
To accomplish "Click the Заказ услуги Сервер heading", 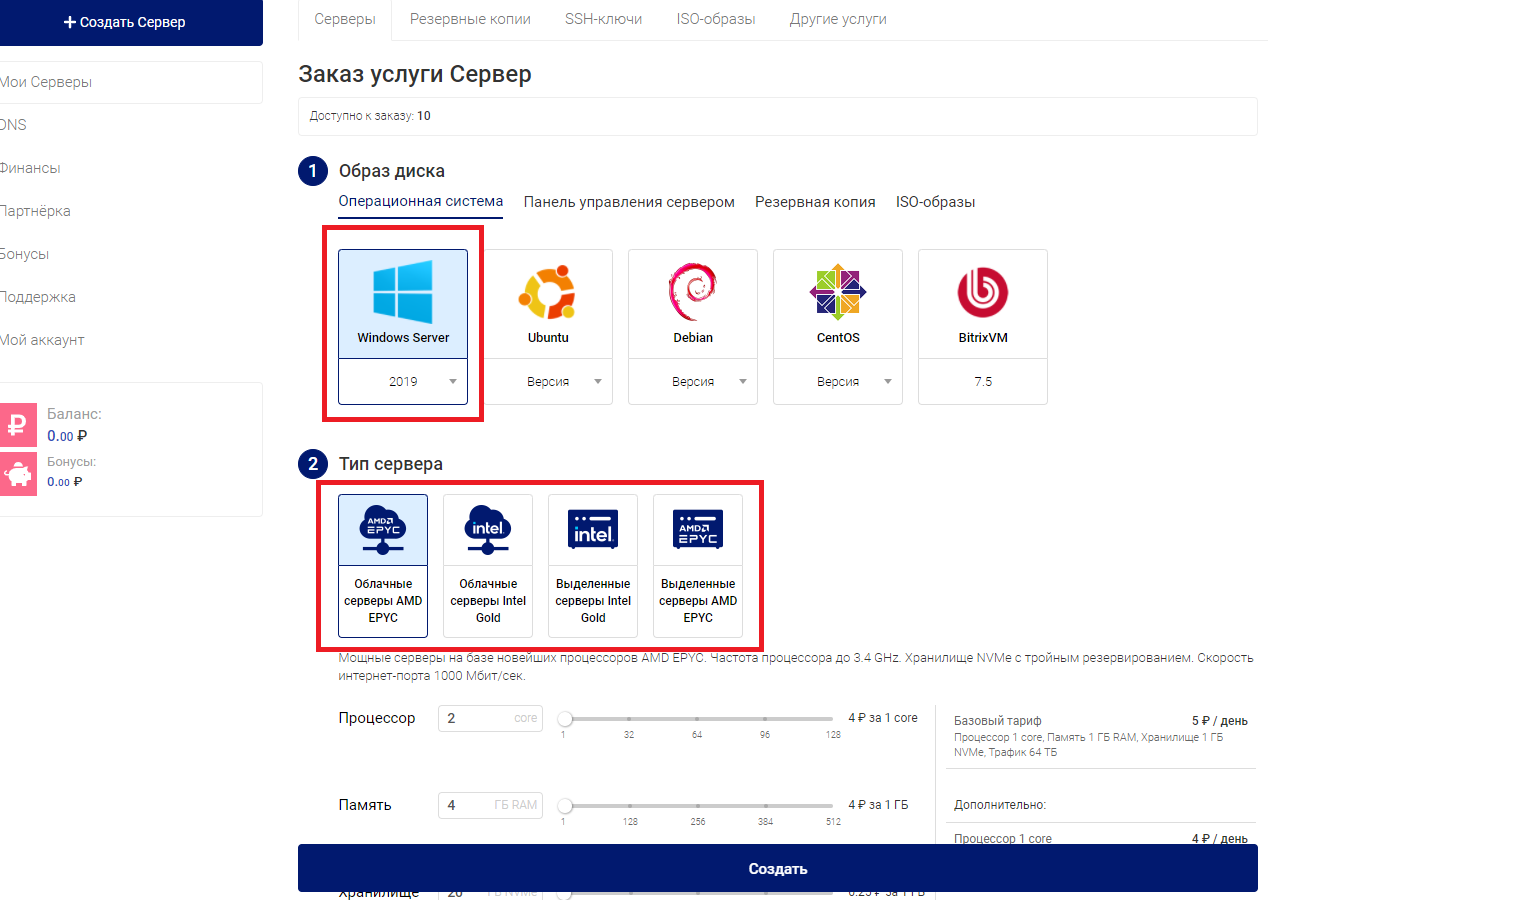I will pyautogui.click(x=415, y=74).
